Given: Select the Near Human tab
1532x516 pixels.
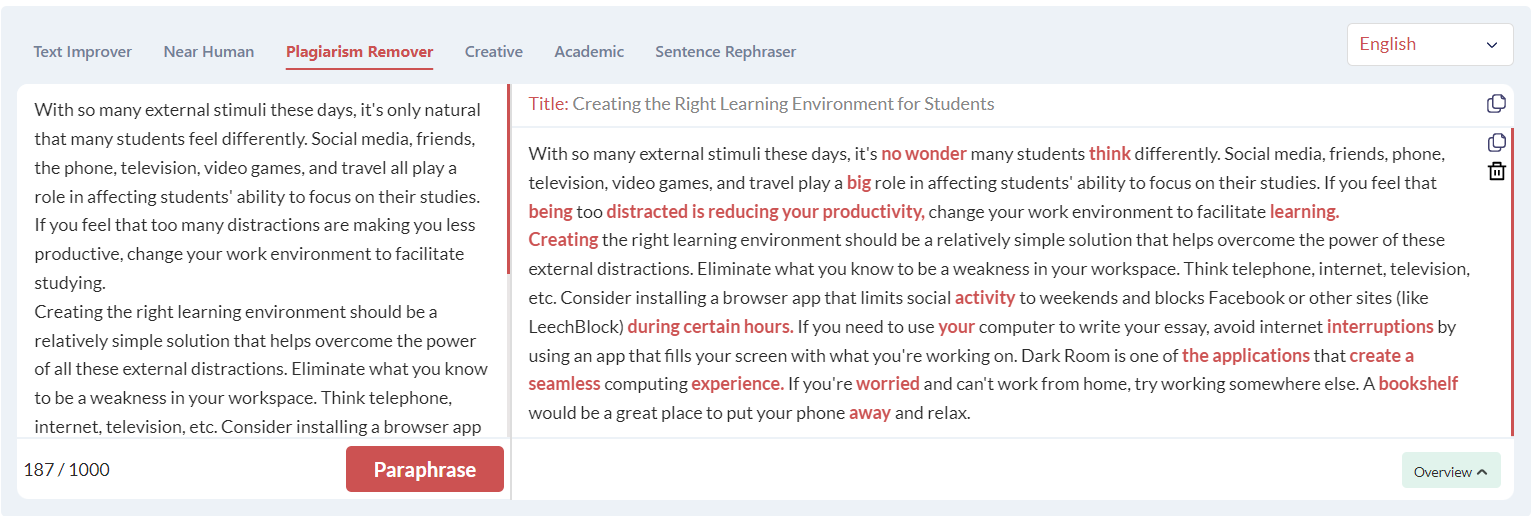Looking at the screenshot, I should click(209, 51).
